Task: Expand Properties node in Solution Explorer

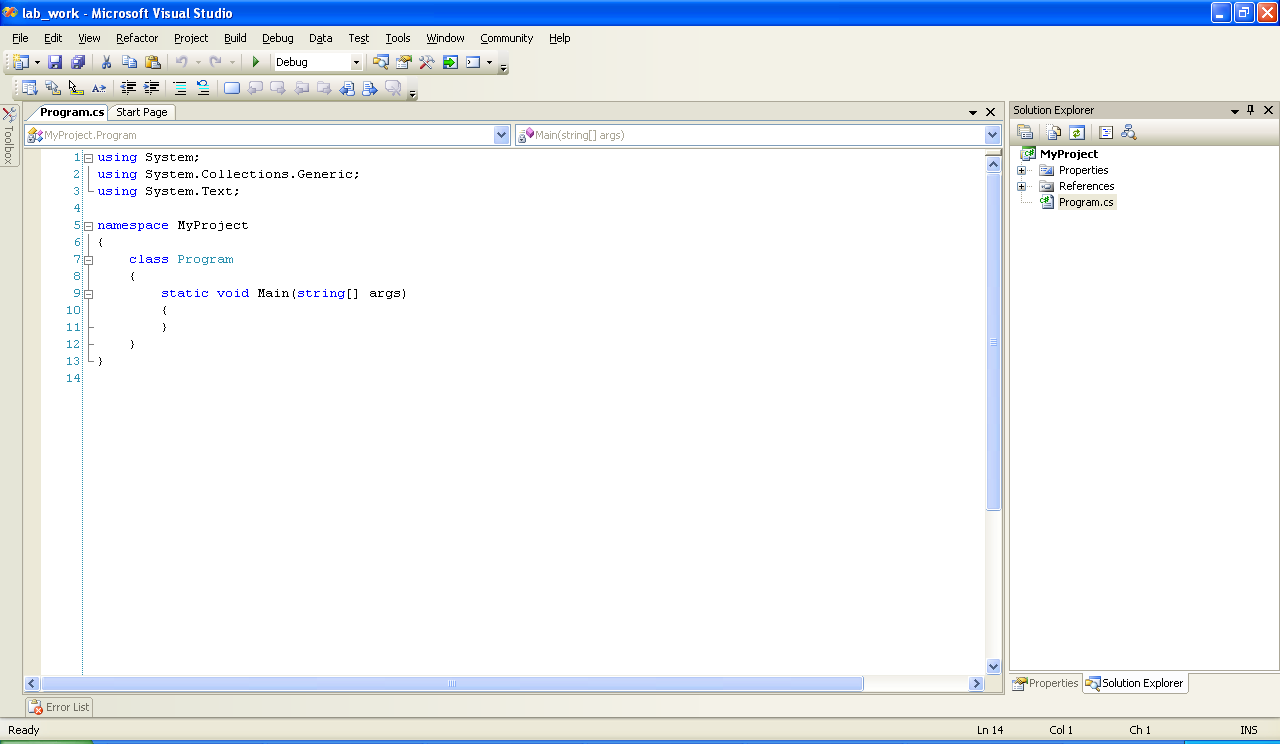Action: click(x=1021, y=170)
